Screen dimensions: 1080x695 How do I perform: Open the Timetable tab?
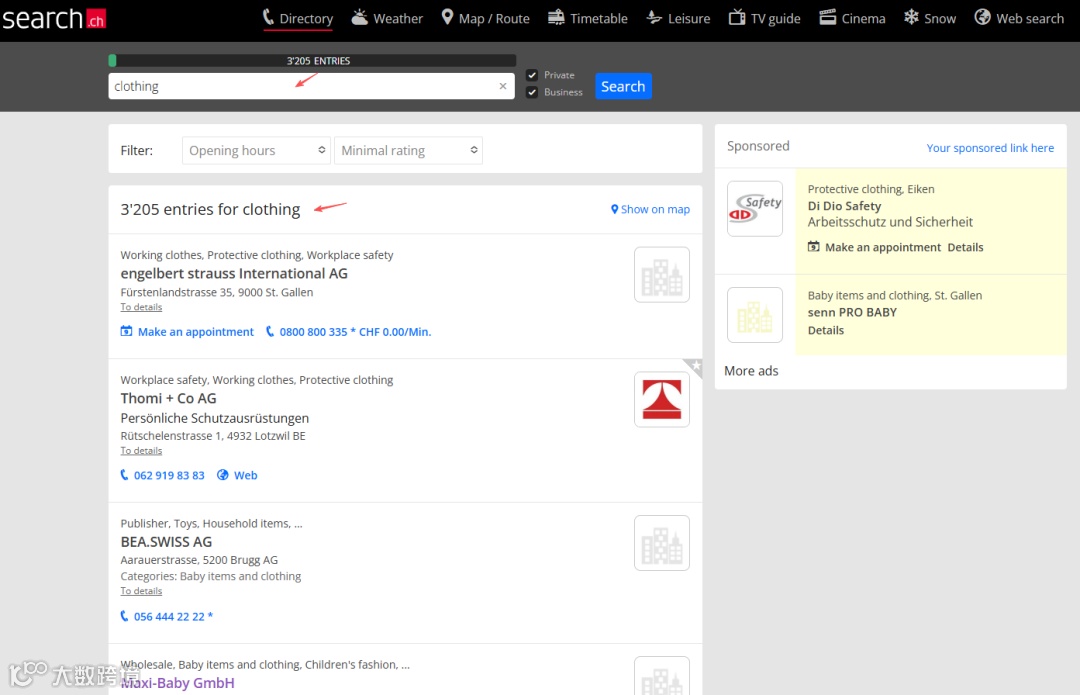coord(588,19)
